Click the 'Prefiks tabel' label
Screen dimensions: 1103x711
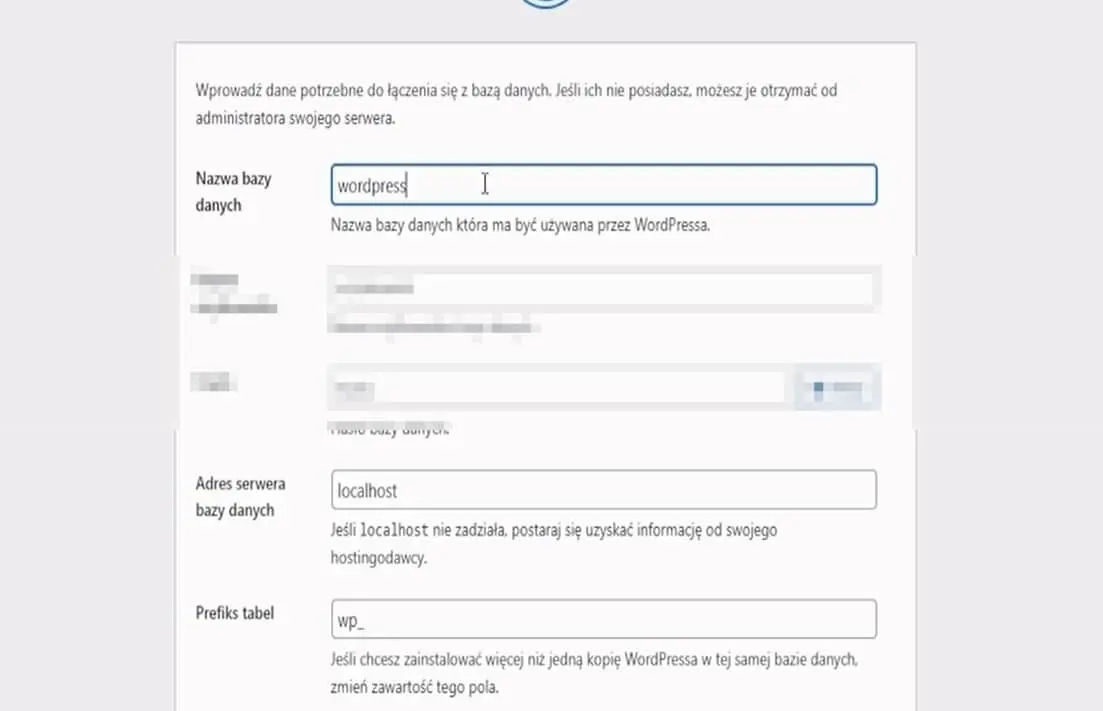(x=234, y=613)
